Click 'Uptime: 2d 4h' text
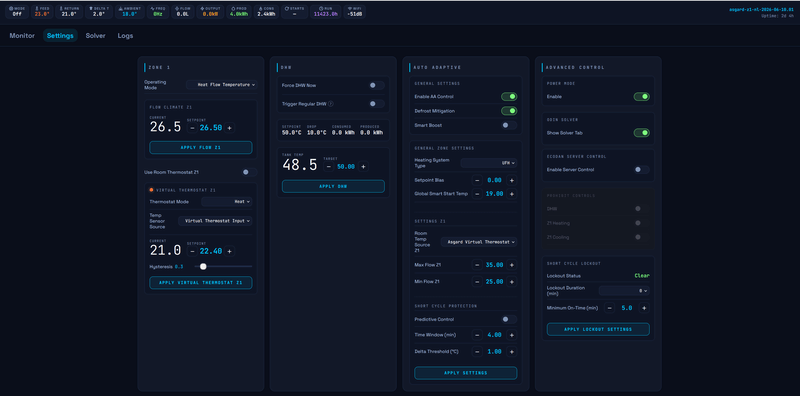Viewport: 800px width, 396px height. coord(779,16)
